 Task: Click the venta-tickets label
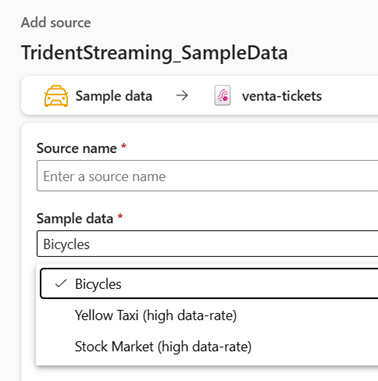(282, 96)
